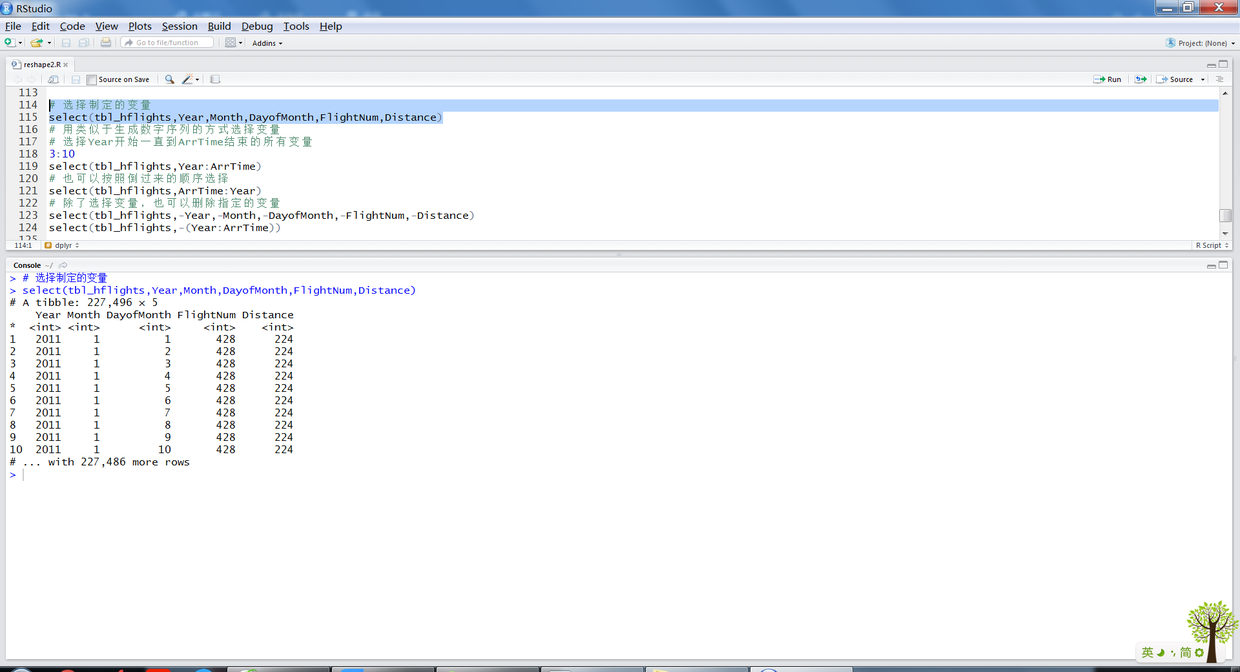
Task: Click the New File icon
Action: coord(9,43)
